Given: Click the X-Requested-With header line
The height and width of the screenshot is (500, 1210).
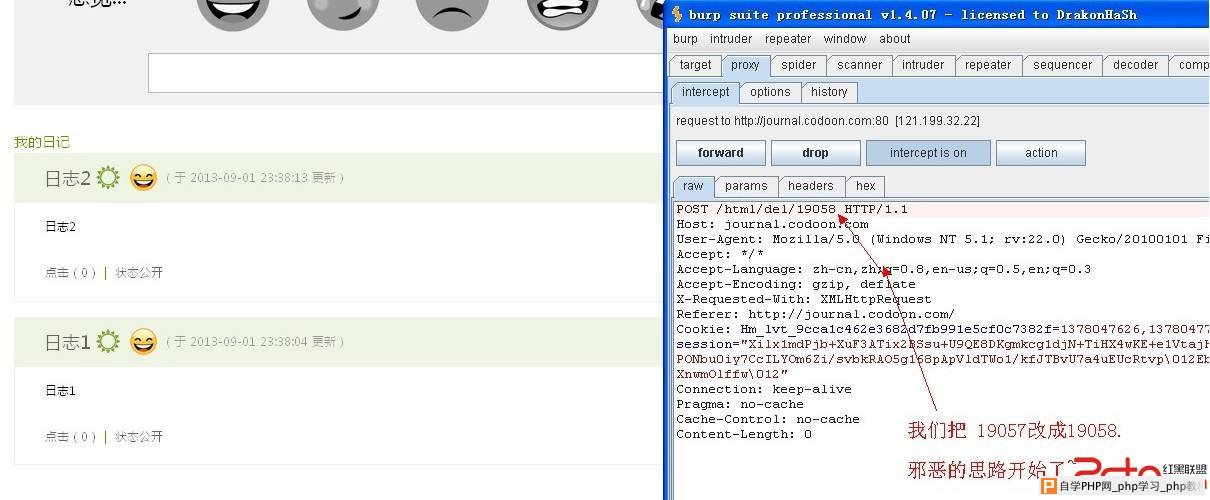Looking at the screenshot, I should click(x=803, y=299).
